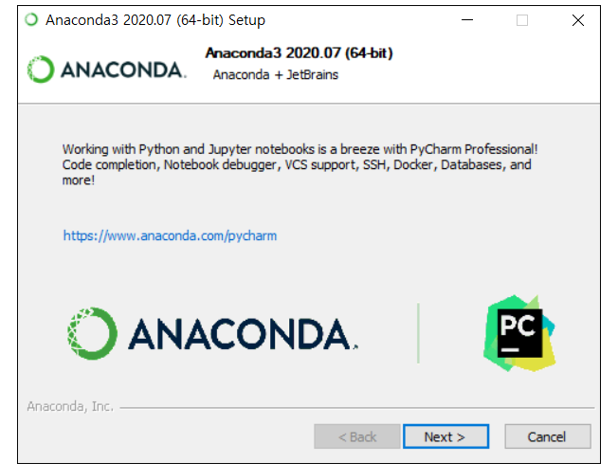This screenshot has width=607, height=468.
Task: Click the Anaconda, Inc. branding label
Action: pyautogui.click(x=70, y=406)
